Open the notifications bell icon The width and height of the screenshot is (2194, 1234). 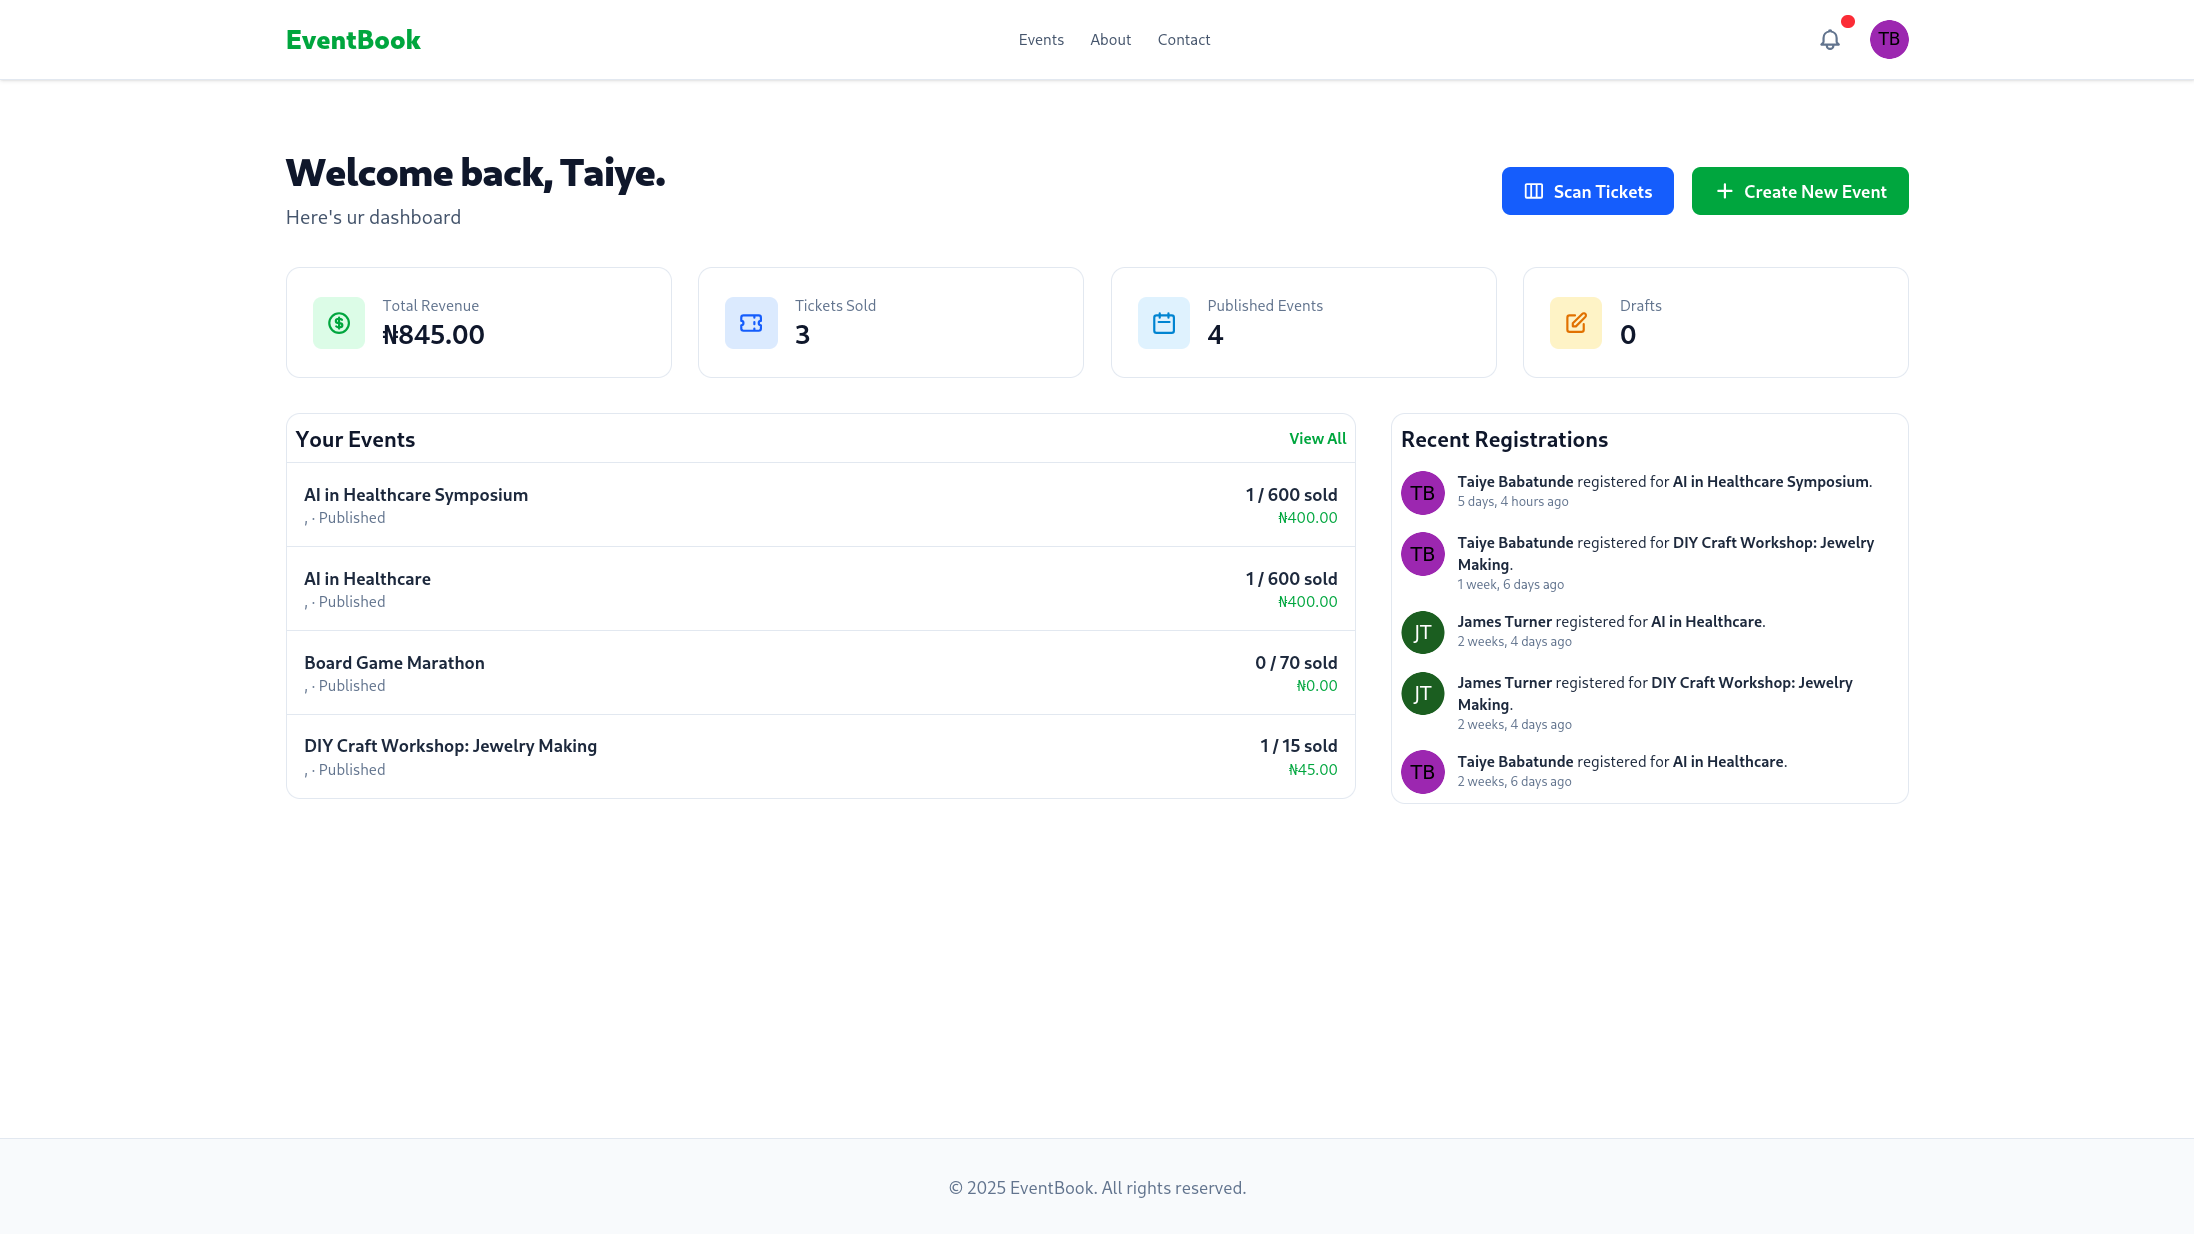click(x=1829, y=40)
